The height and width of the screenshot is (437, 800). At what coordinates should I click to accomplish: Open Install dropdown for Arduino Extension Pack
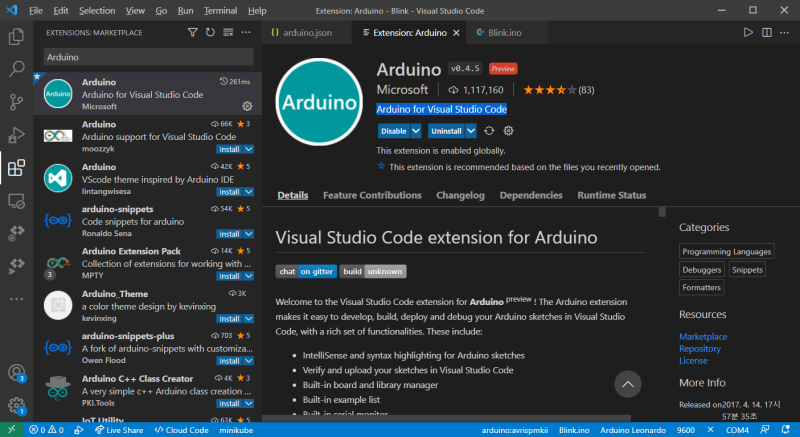pyautogui.click(x=248, y=276)
